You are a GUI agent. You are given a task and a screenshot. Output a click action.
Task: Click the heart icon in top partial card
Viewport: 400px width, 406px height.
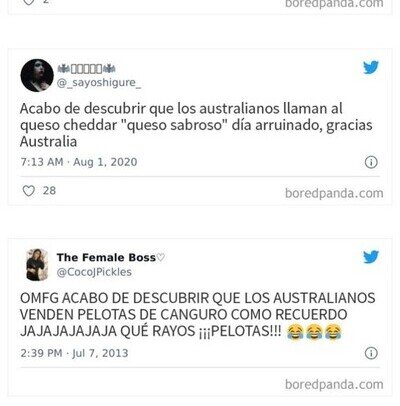click(29, 2)
